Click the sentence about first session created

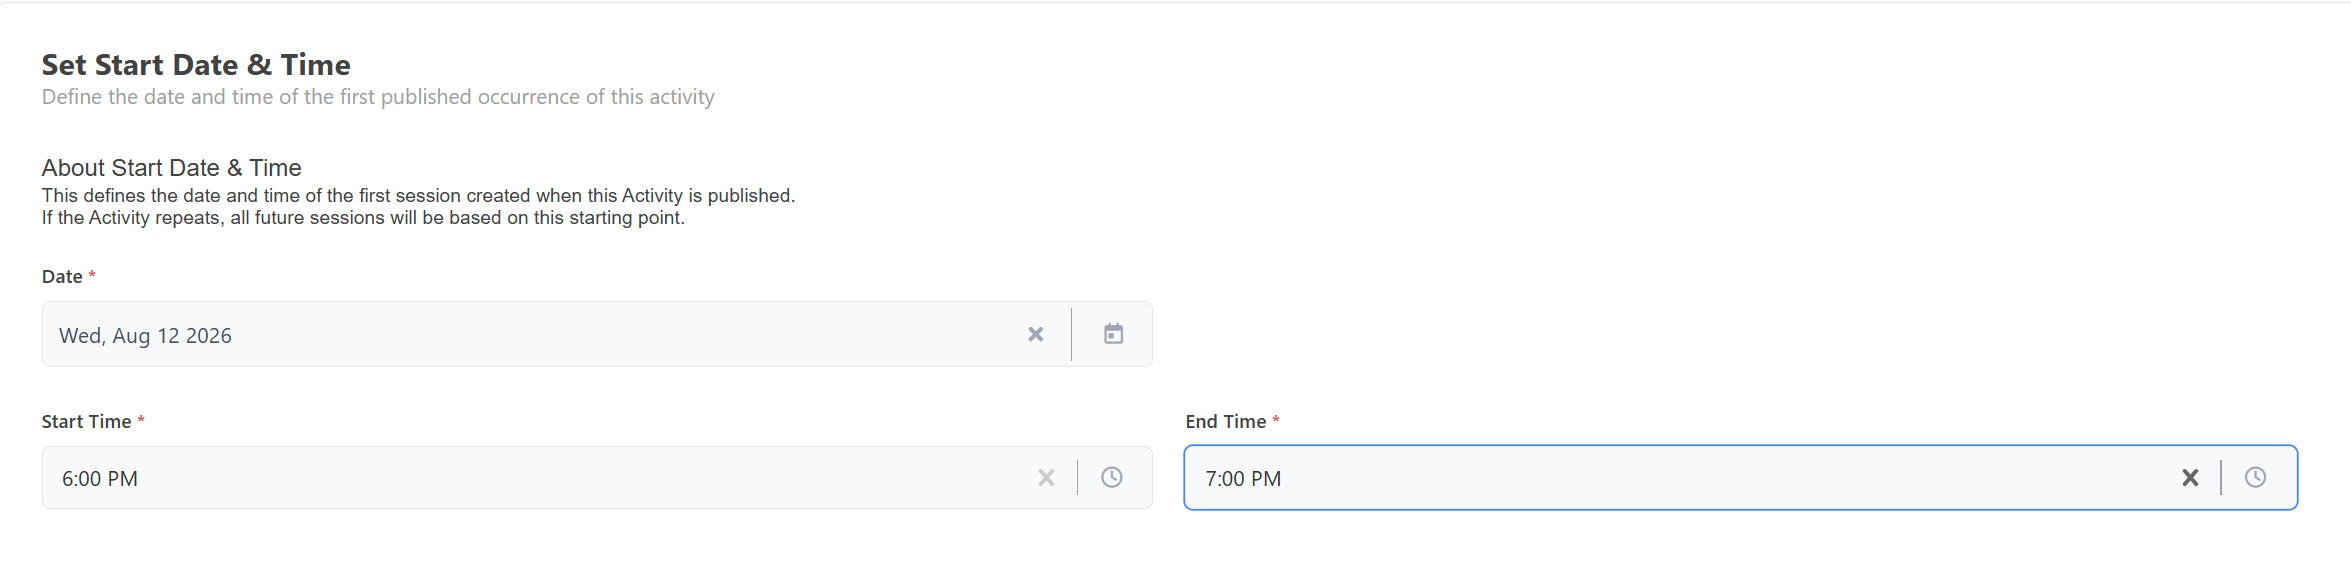click(x=418, y=196)
